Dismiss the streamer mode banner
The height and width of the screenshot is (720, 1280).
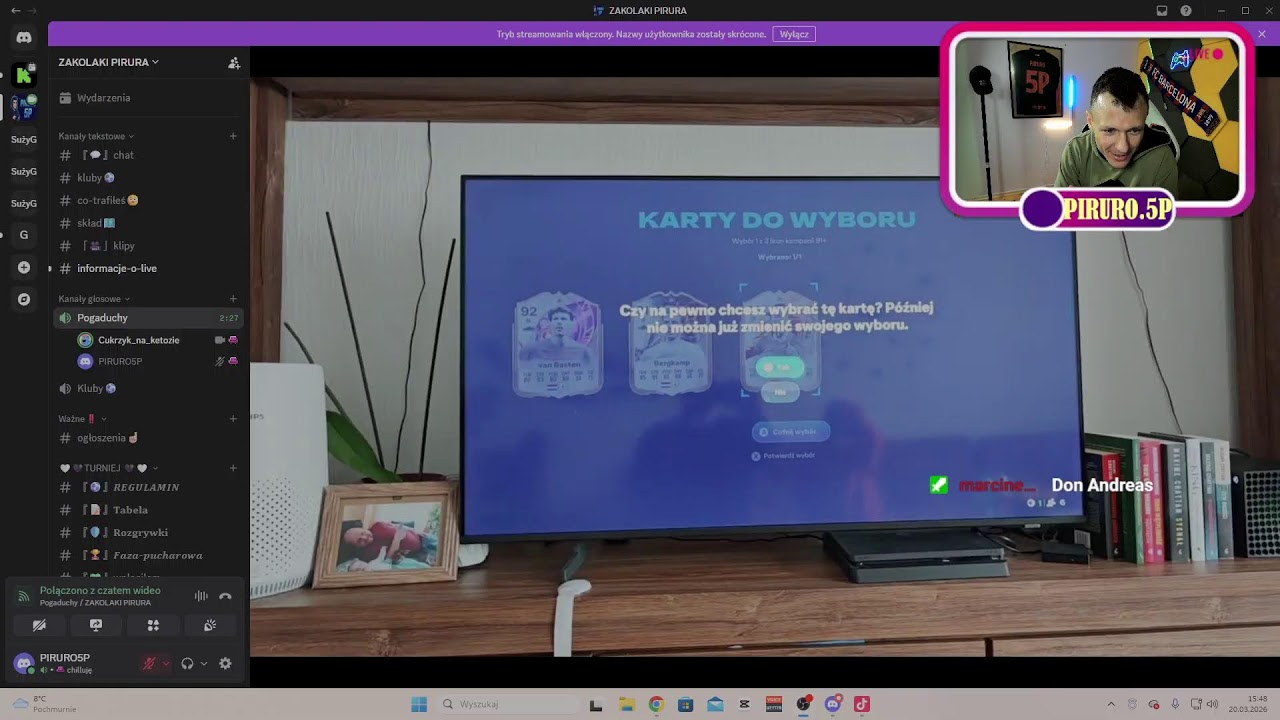click(1262, 34)
